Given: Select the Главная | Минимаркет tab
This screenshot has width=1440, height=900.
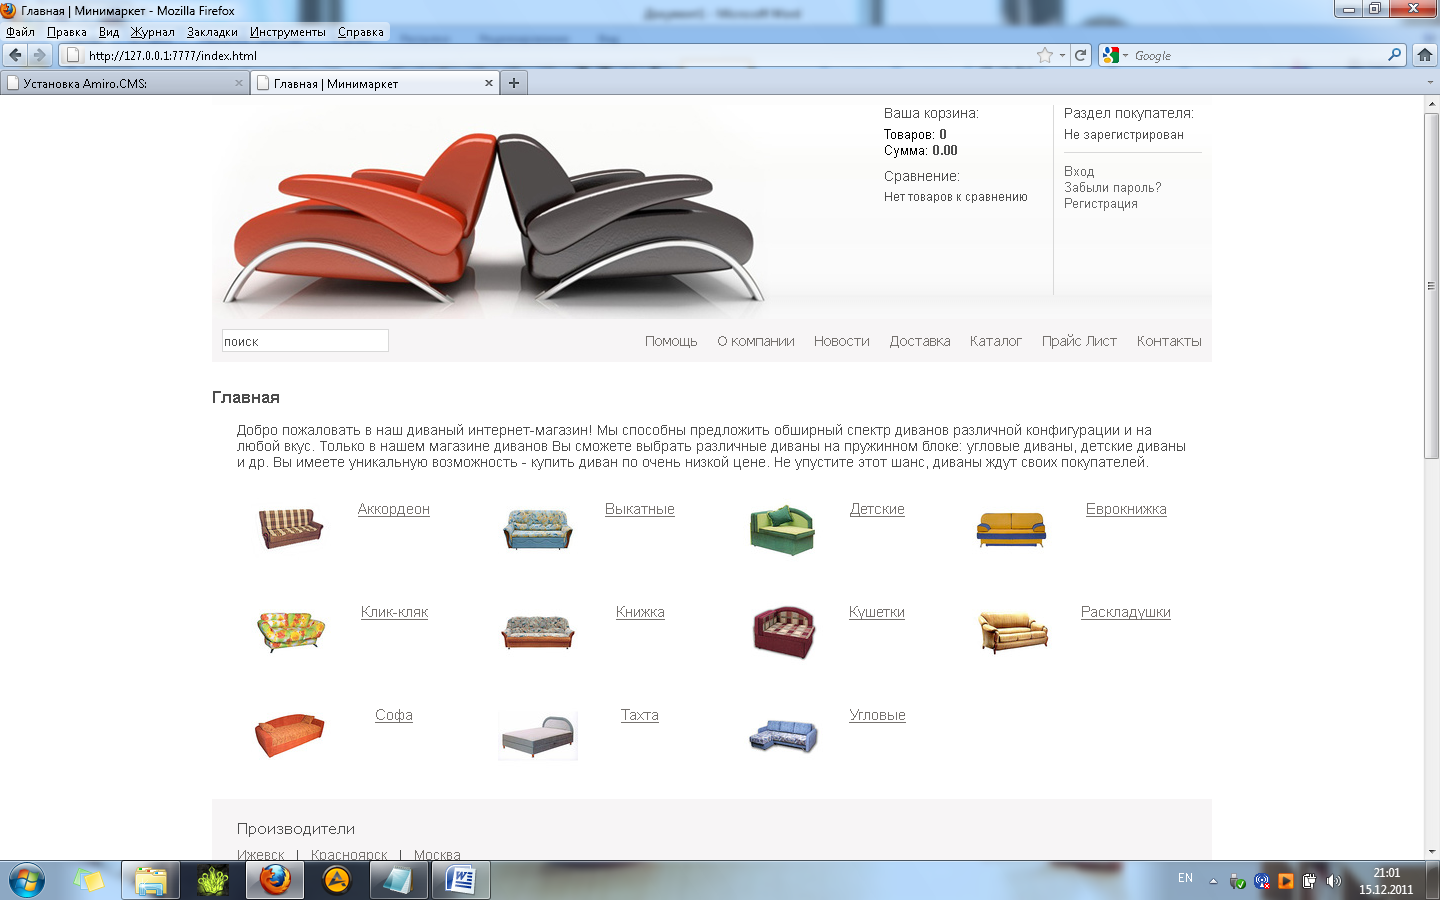Looking at the screenshot, I should click(x=375, y=83).
